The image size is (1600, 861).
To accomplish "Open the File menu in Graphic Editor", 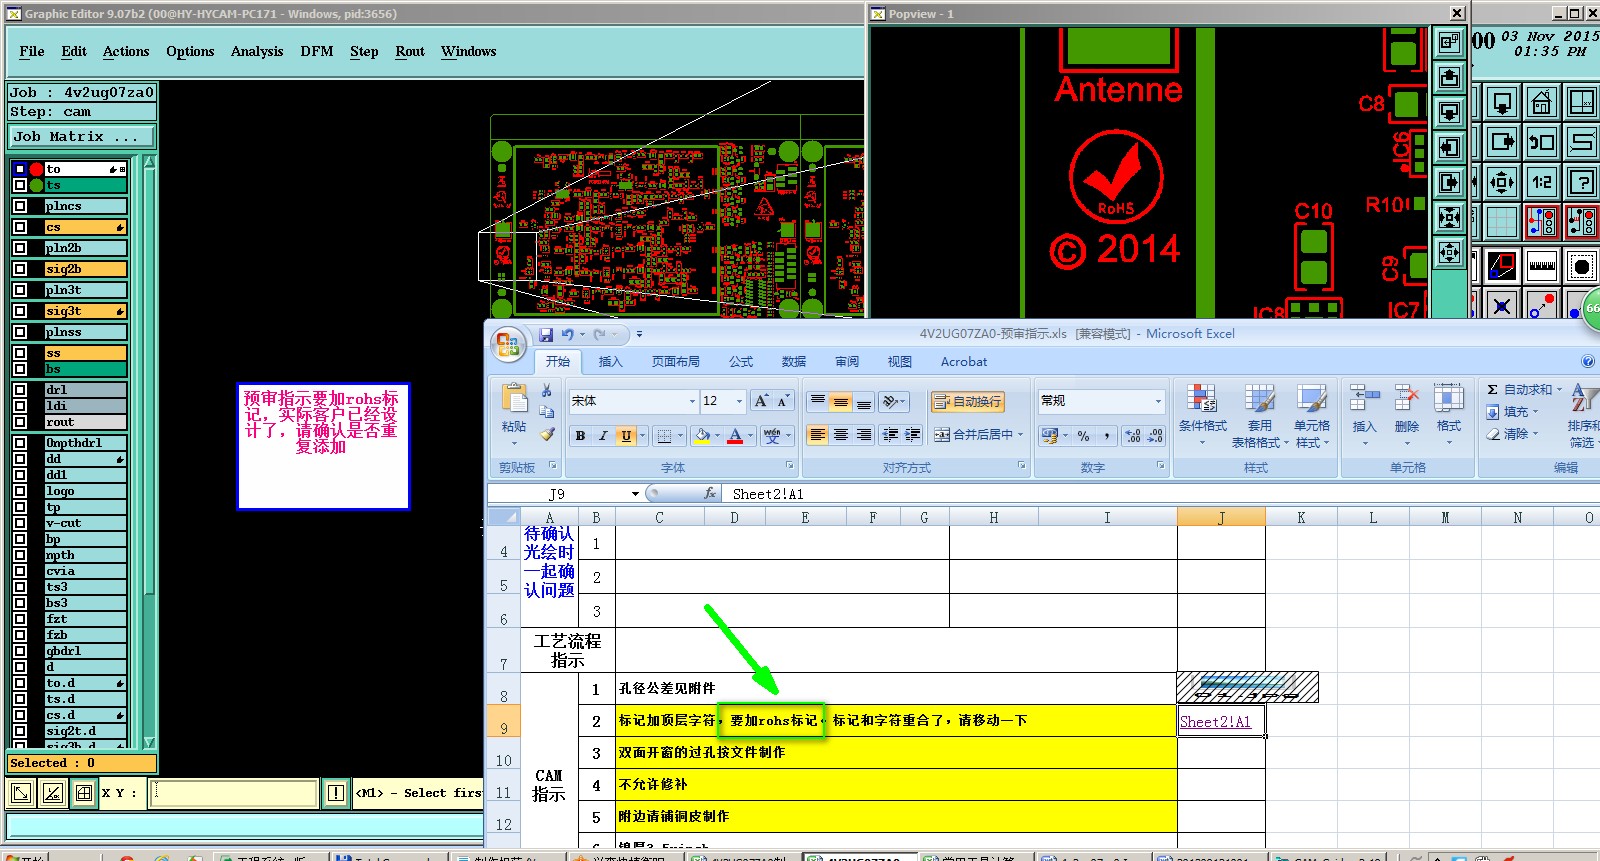I will point(32,52).
